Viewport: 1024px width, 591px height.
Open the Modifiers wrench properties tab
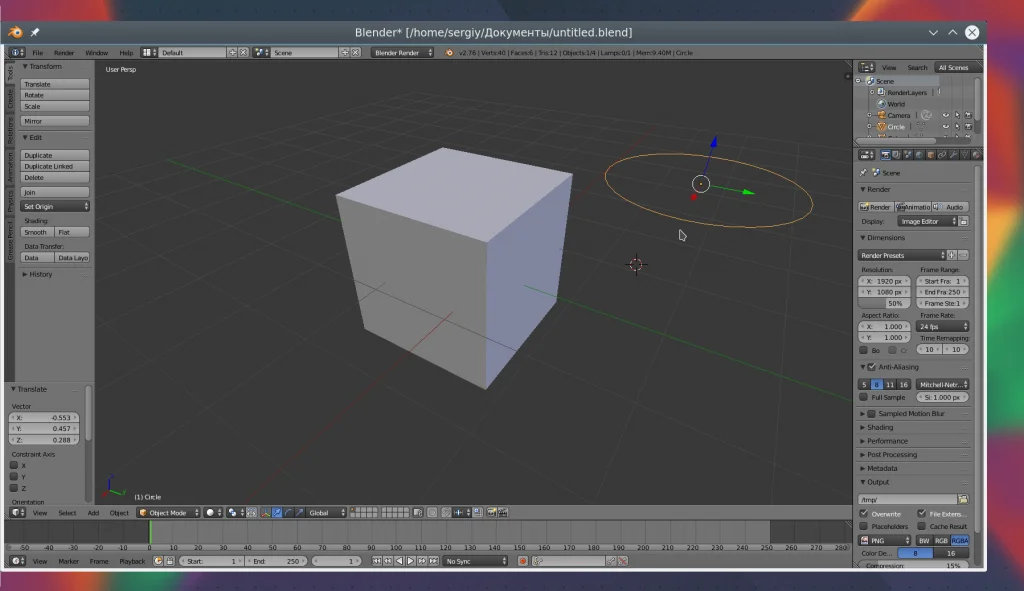click(x=953, y=155)
